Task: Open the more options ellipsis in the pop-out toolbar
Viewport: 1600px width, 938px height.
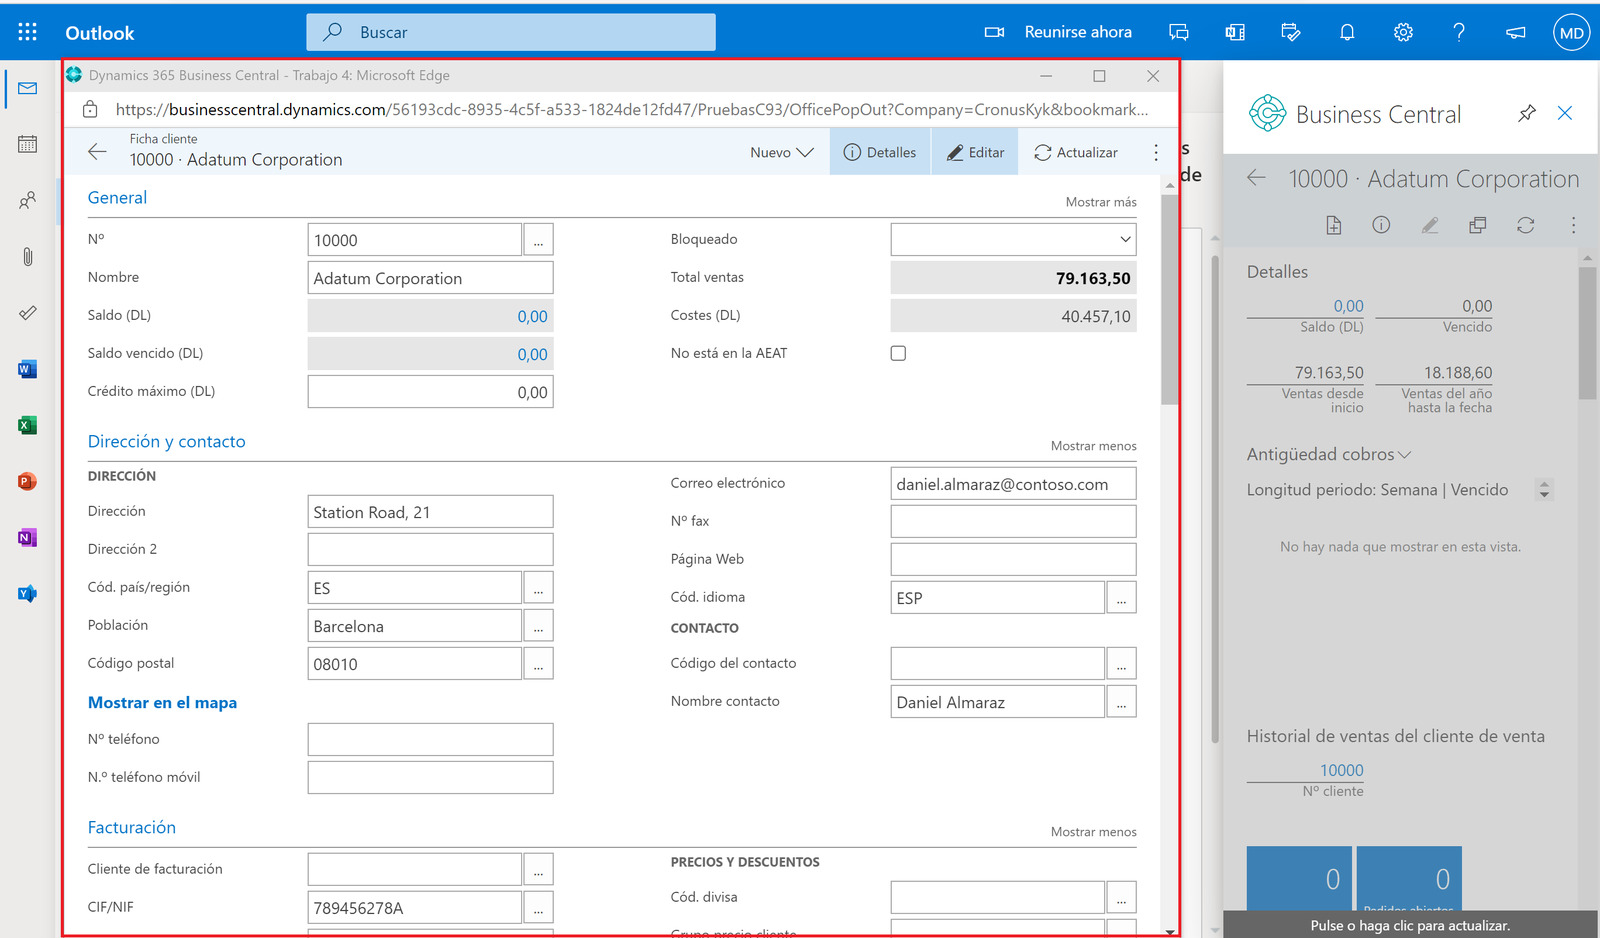Action: (x=1156, y=152)
